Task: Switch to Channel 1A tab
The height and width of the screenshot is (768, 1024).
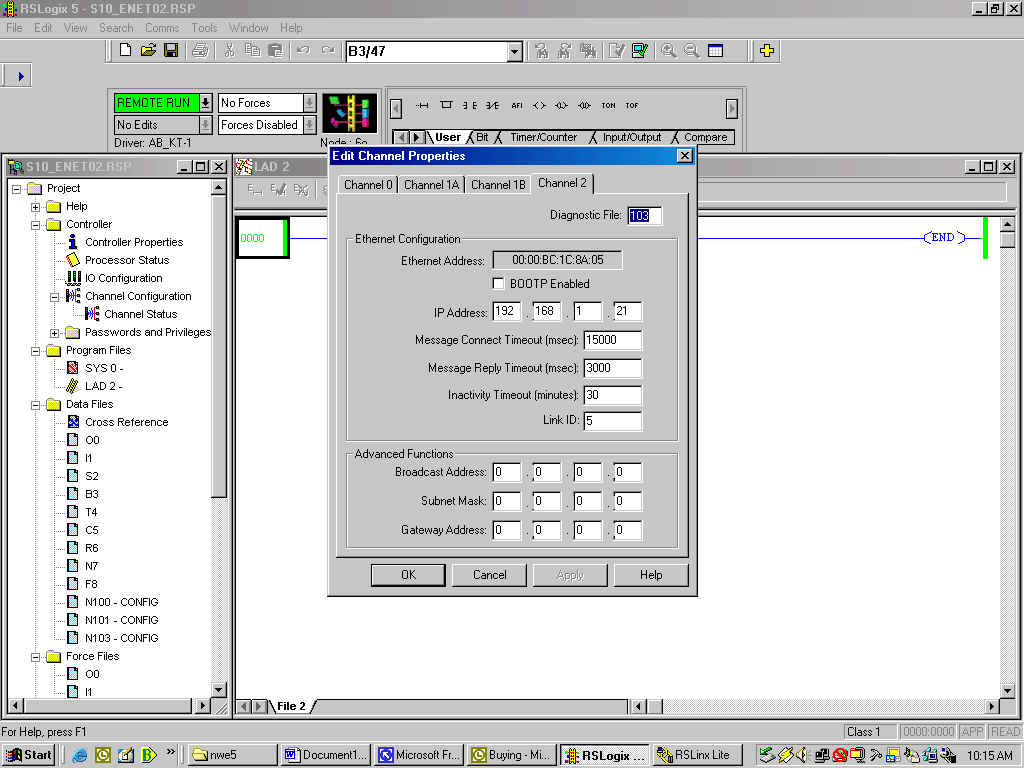Action: pyautogui.click(x=432, y=185)
